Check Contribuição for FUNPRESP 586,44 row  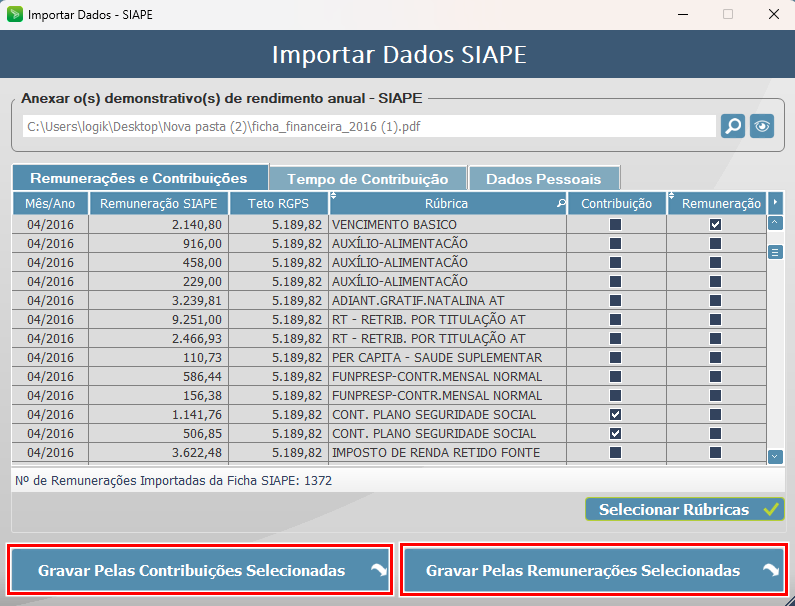click(616, 377)
